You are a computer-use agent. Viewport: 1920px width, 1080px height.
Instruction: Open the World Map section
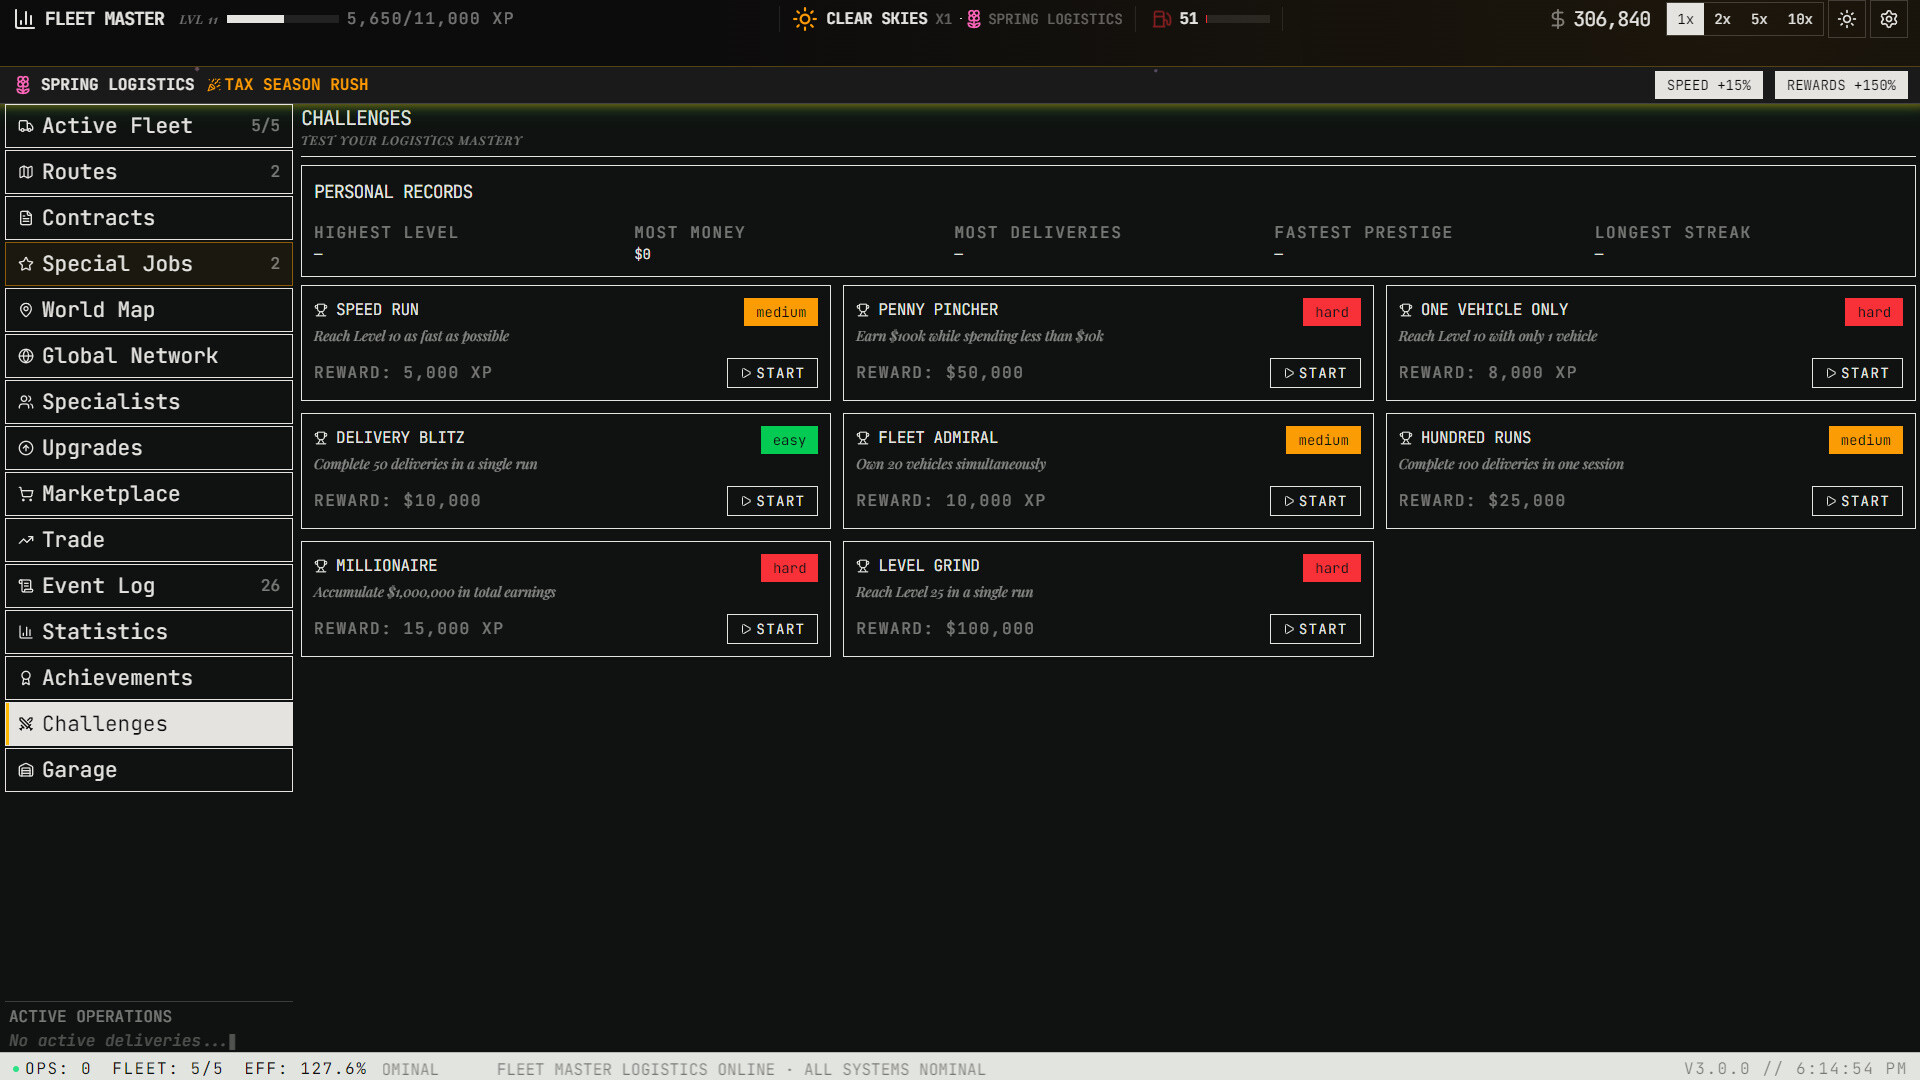click(x=149, y=310)
